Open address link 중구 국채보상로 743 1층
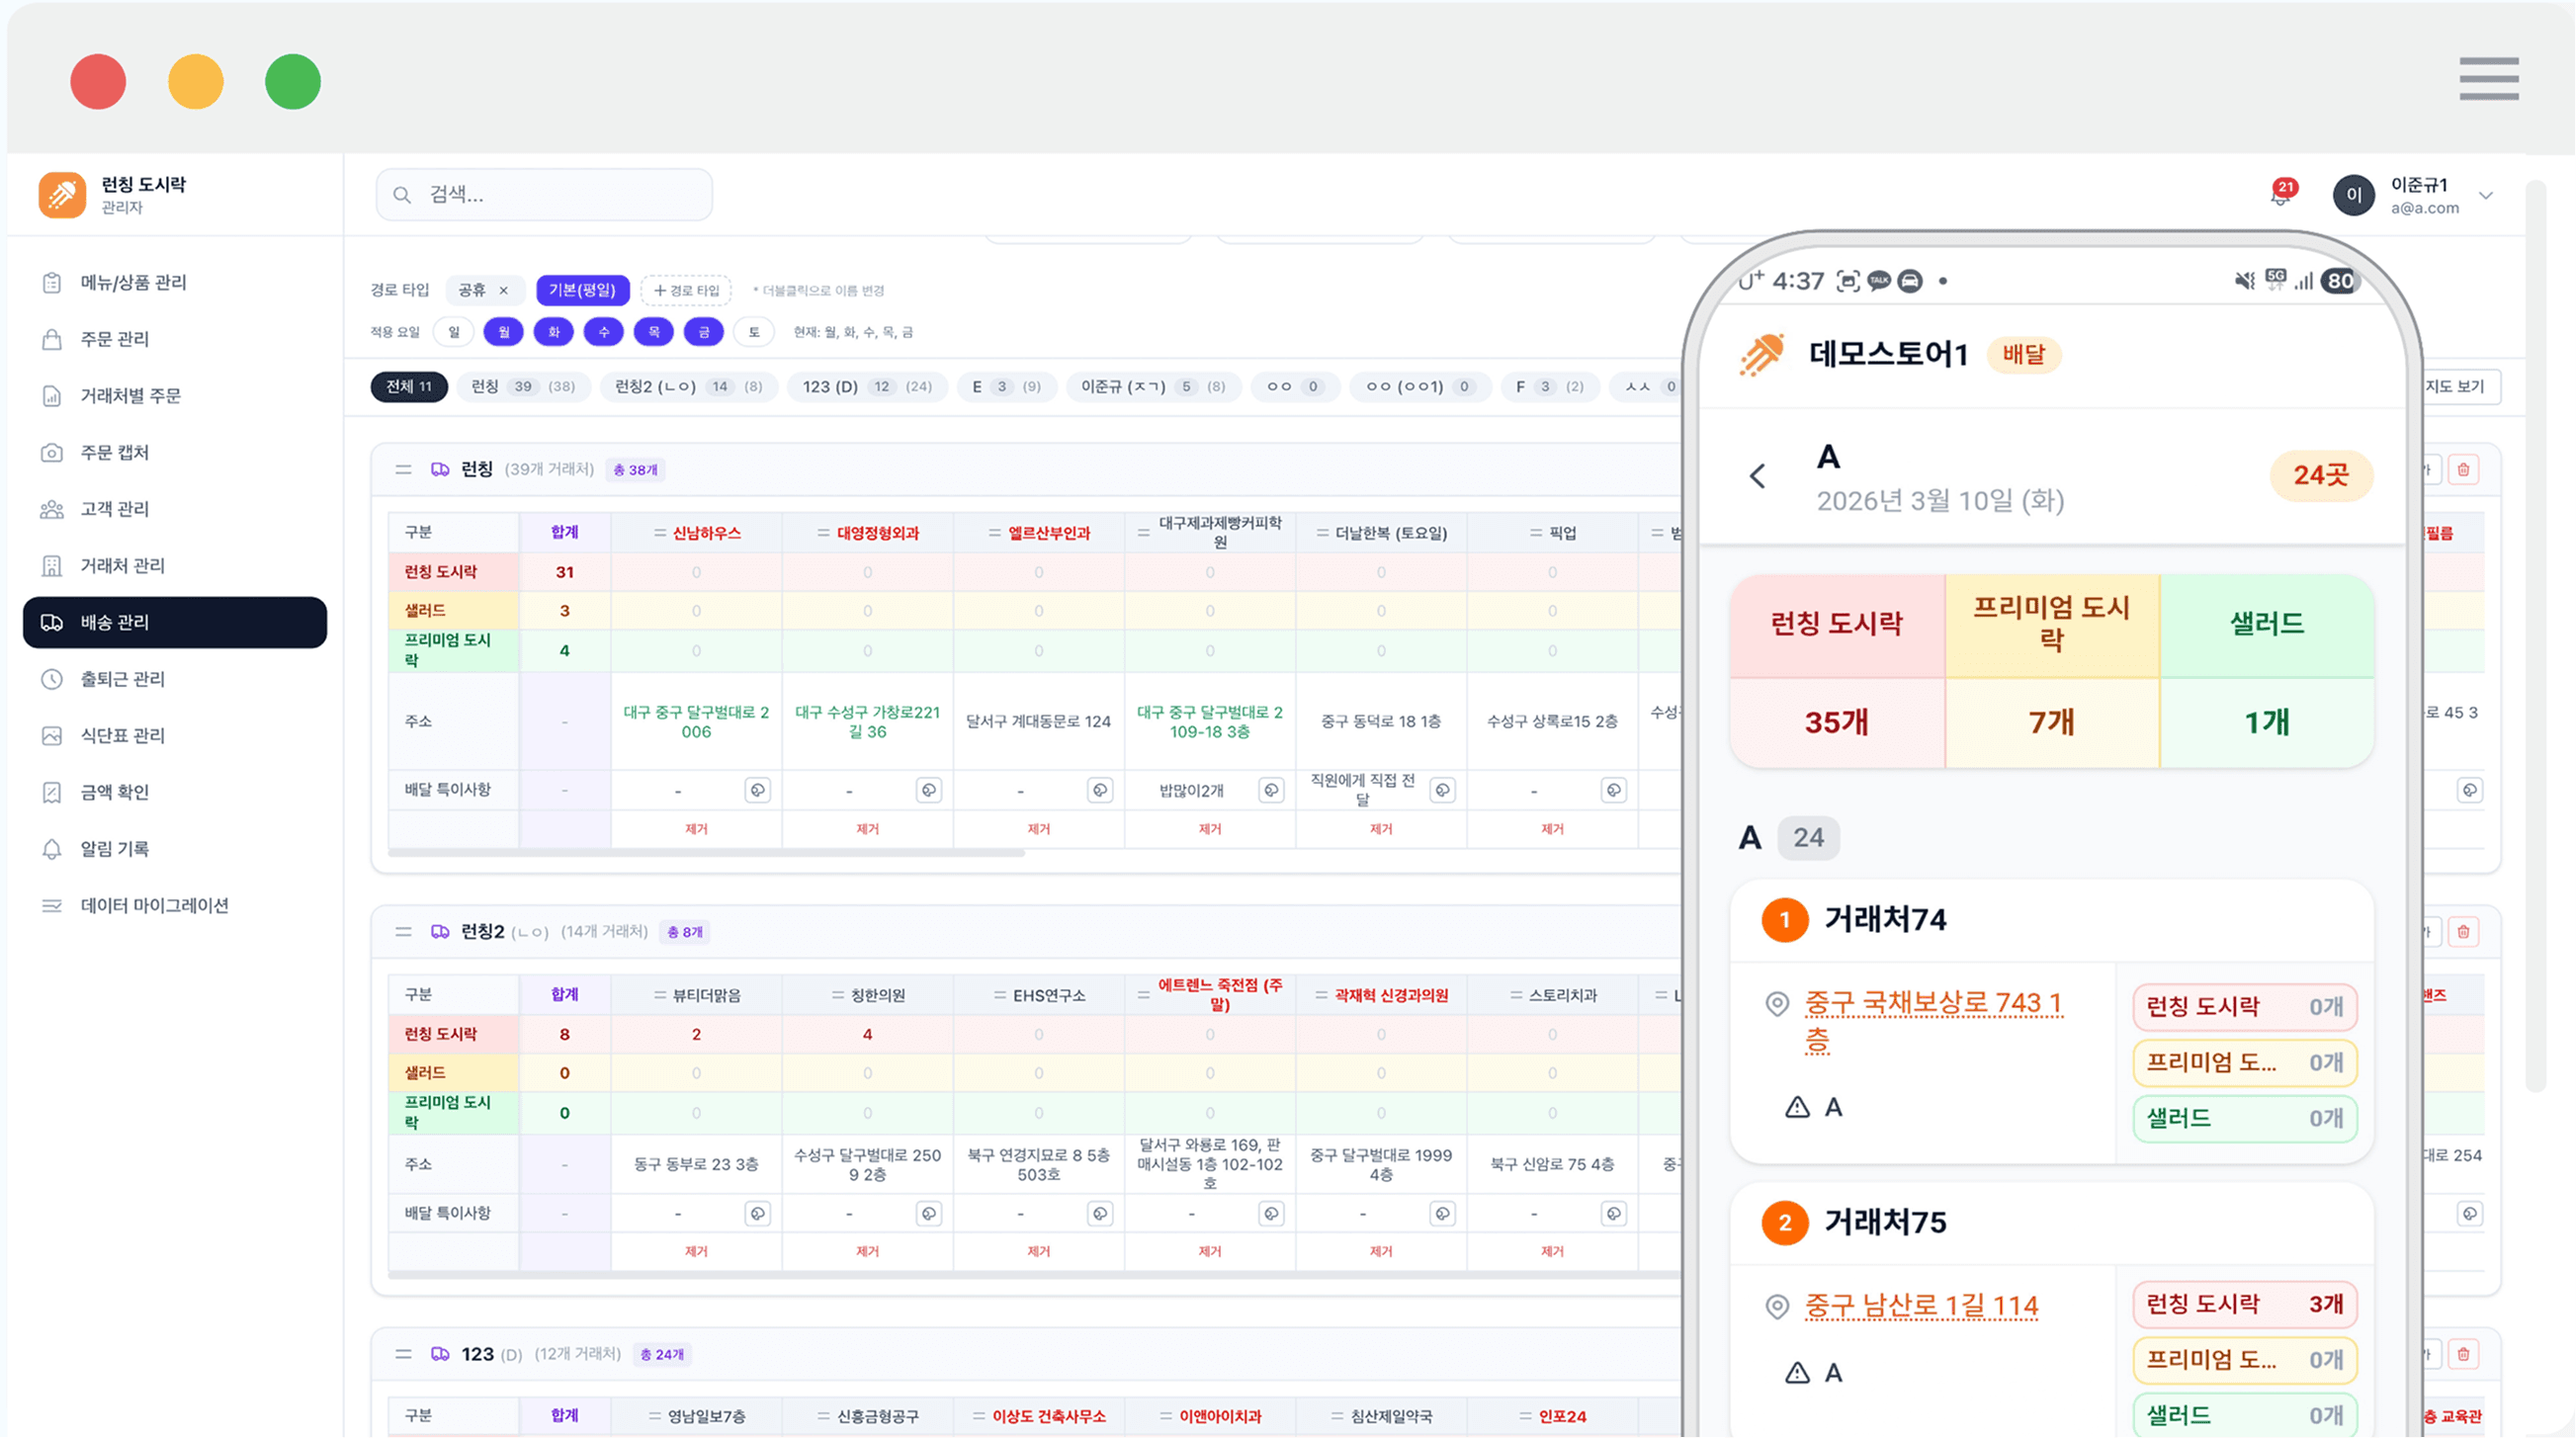The image size is (2576, 1438). pyautogui.click(x=1934, y=1021)
